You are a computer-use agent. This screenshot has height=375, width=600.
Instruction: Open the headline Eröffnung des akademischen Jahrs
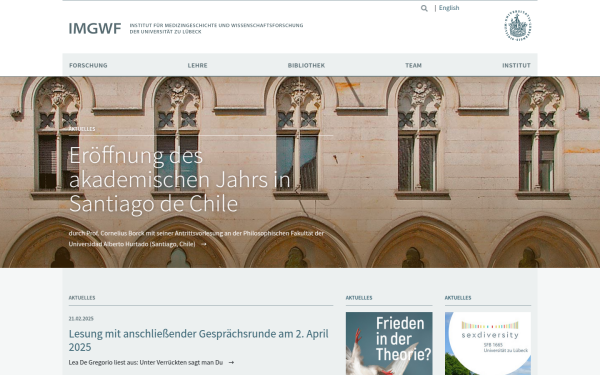[x=180, y=179]
